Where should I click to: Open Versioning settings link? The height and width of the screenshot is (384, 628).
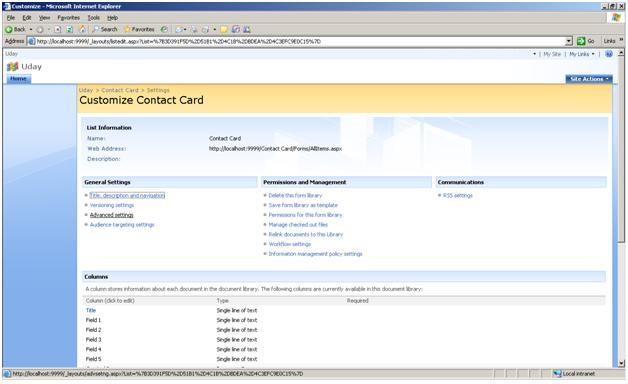coord(112,205)
